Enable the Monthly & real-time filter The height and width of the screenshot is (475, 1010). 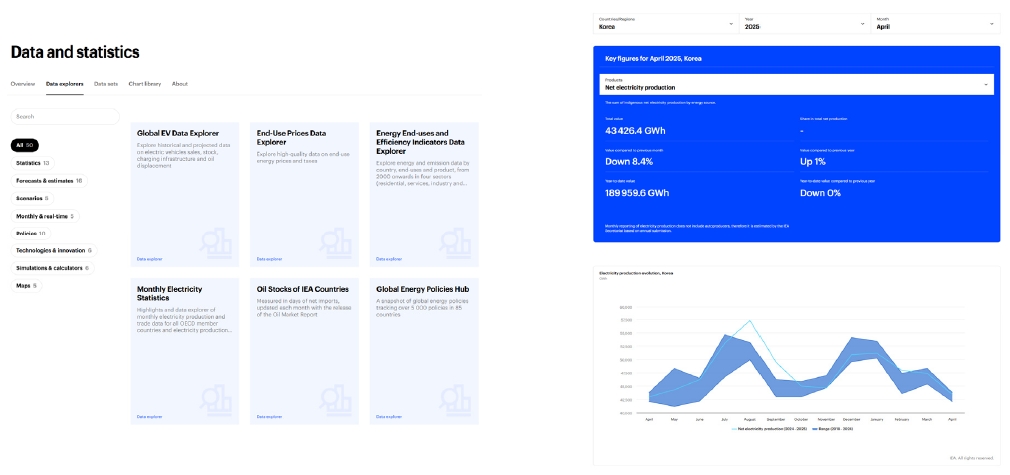[x=45, y=217]
